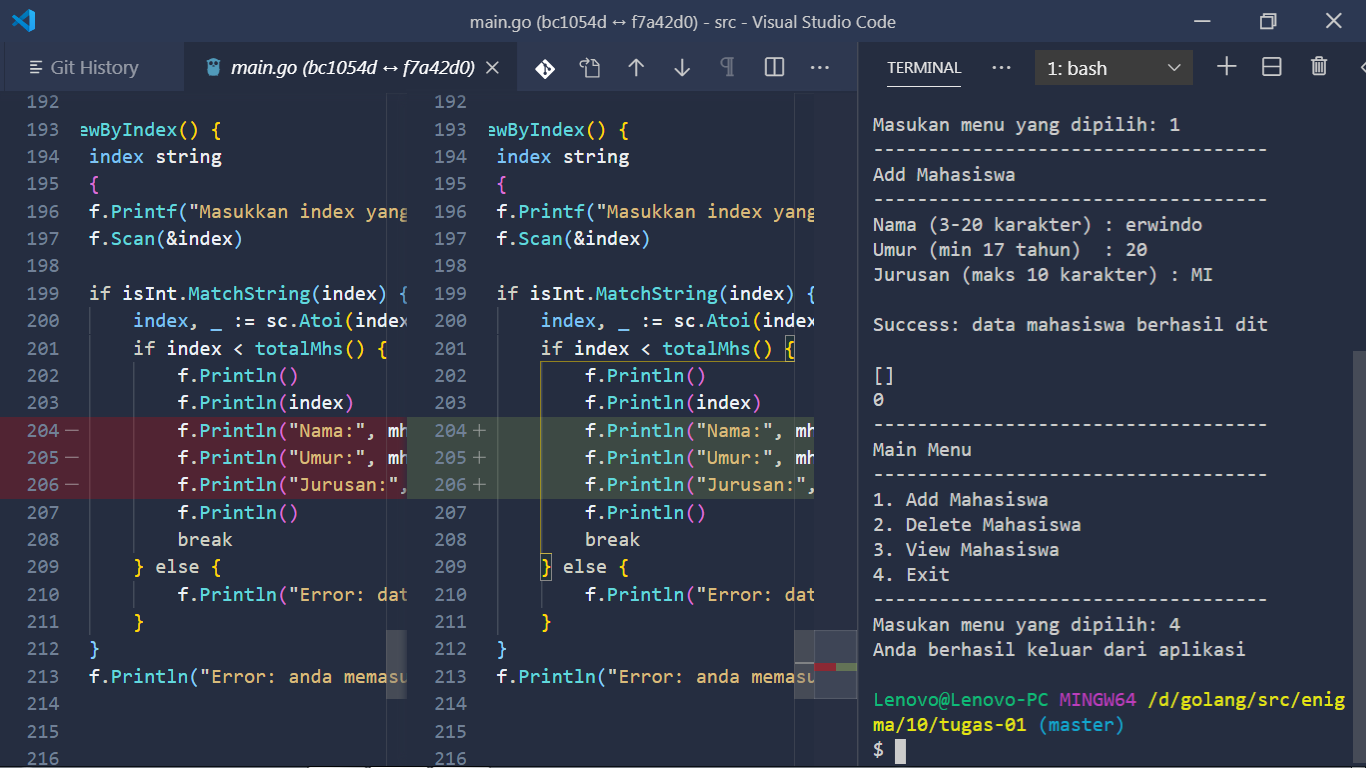Open the file from the diff toolbar
This screenshot has height=768, width=1366.
(590, 68)
